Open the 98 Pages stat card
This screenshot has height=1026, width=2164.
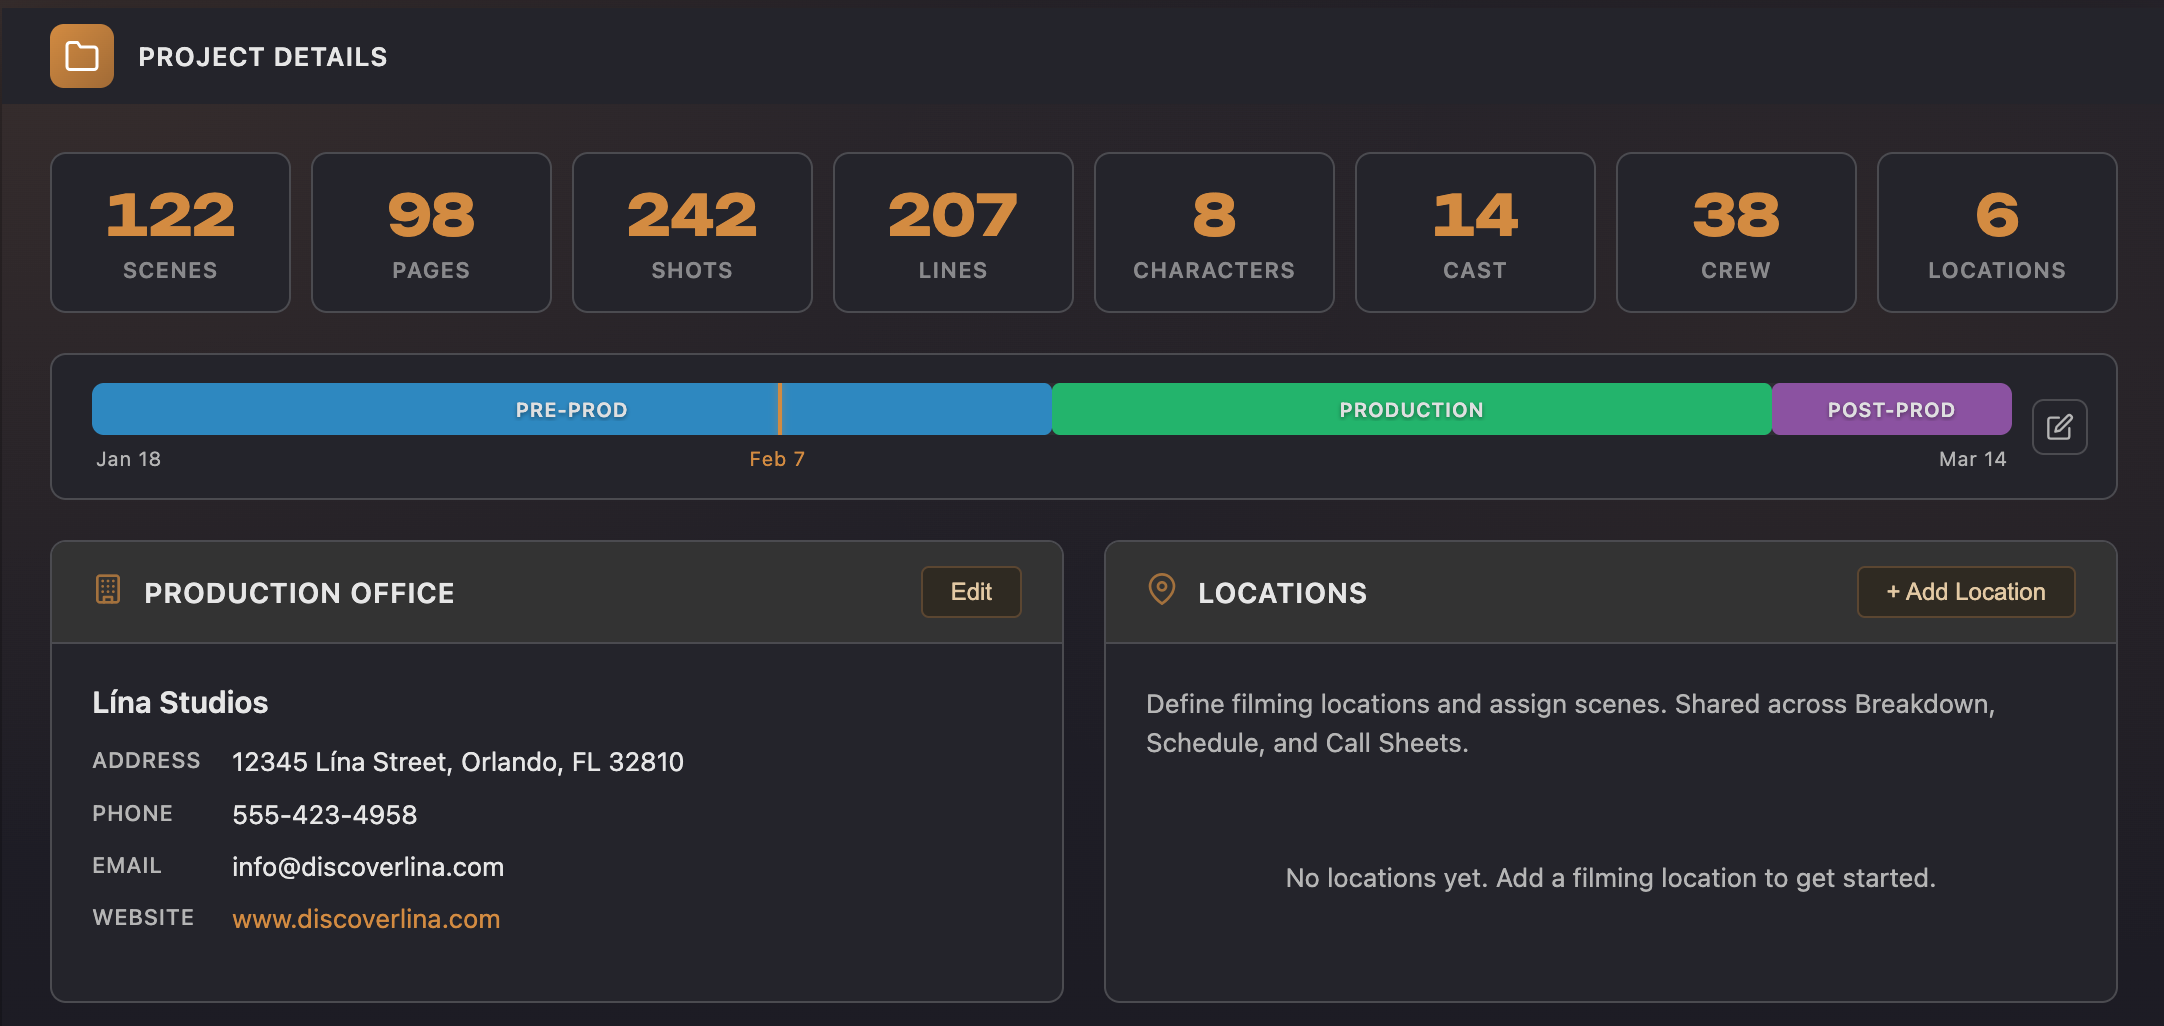431,232
